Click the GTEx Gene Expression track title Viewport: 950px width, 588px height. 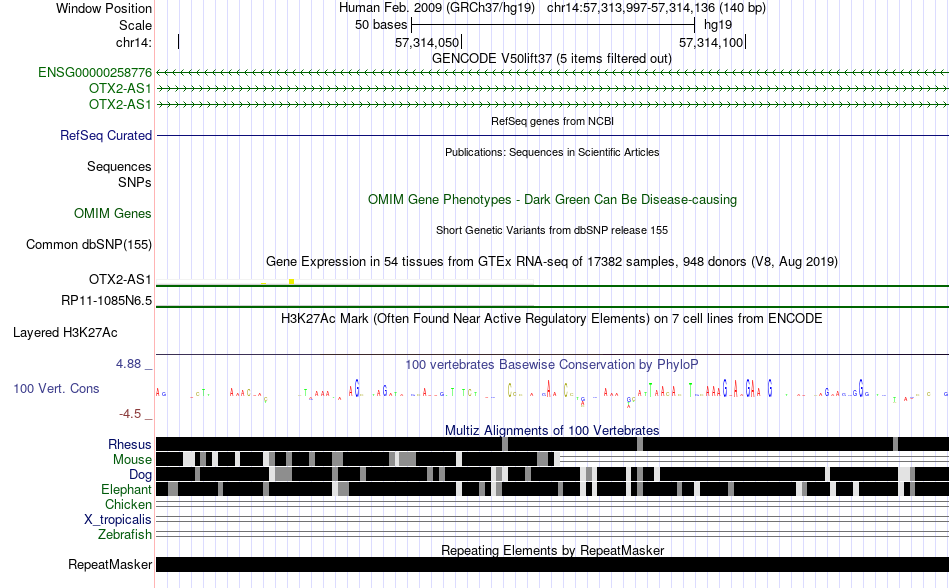pos(551,262)
